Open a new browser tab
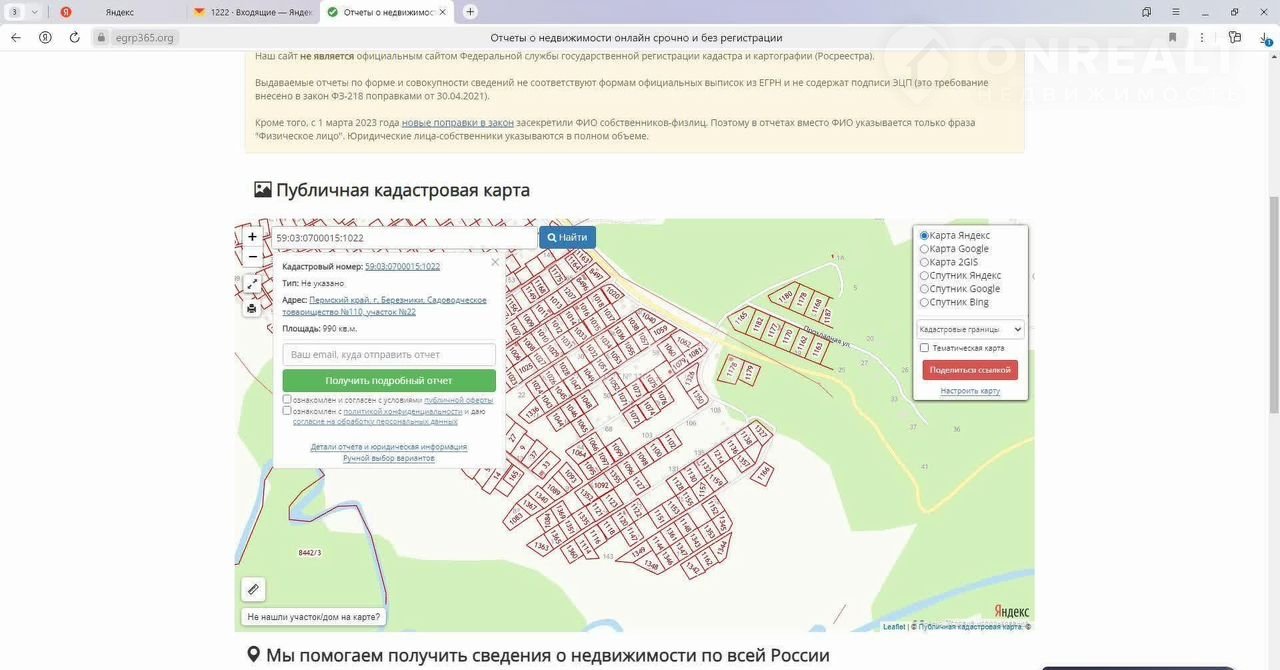The height and width of the screenshot is (670, 1280). [470, 12]
